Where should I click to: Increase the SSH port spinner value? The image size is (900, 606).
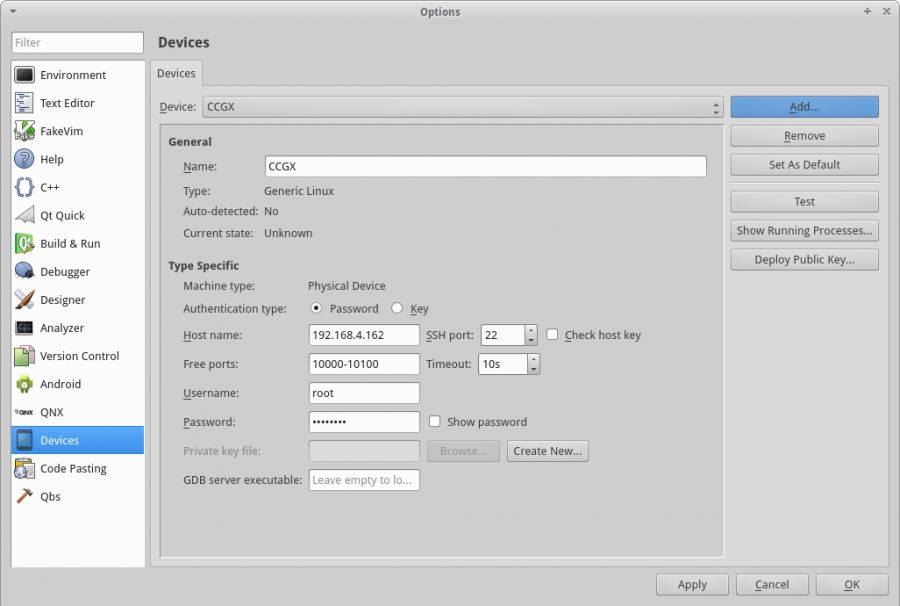click(x=532, y=330)
